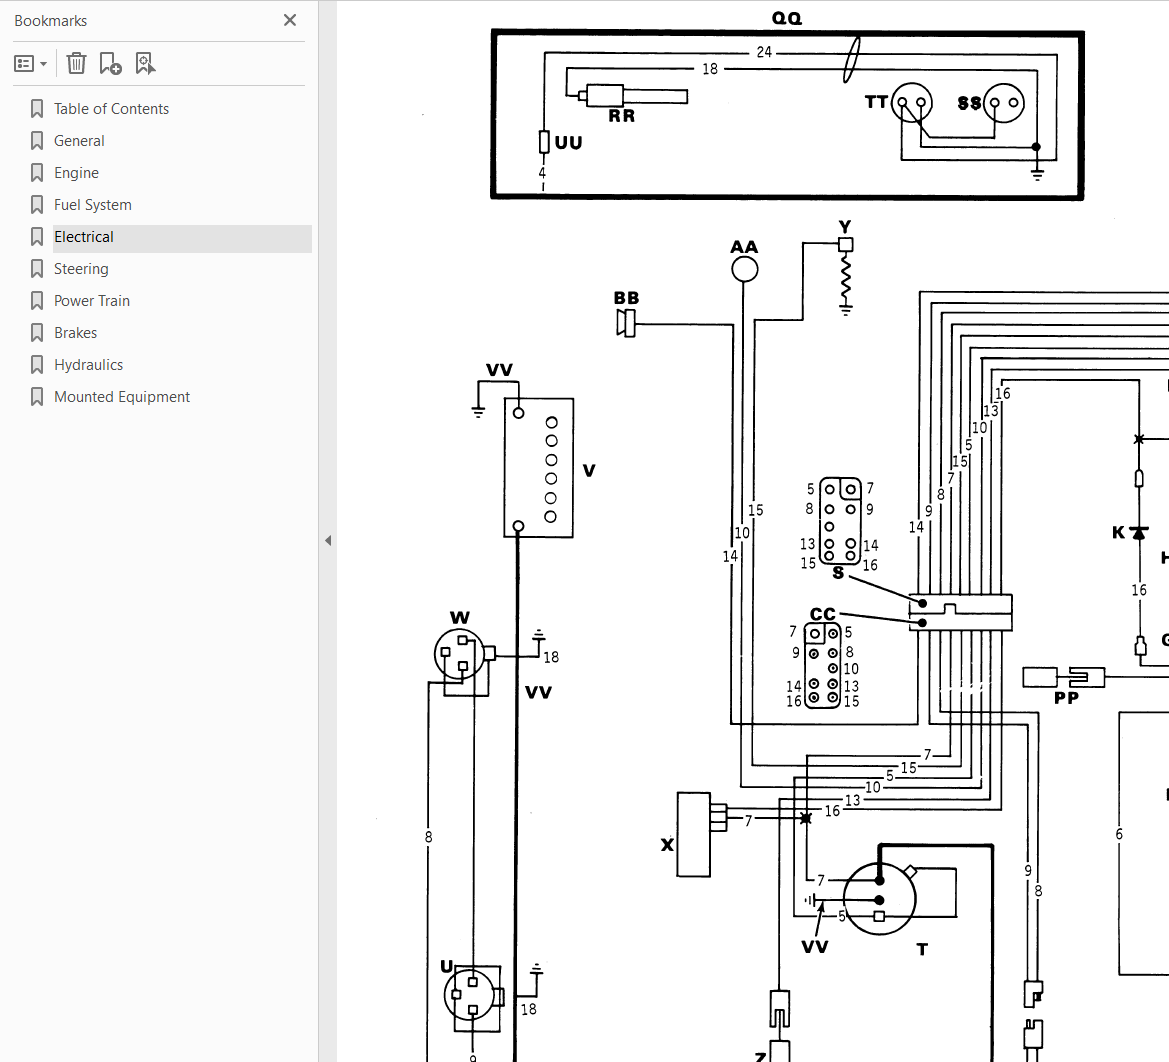Add a new bookmark
Viewport: 1169px width, 1062px height.
tap(110, 63)
